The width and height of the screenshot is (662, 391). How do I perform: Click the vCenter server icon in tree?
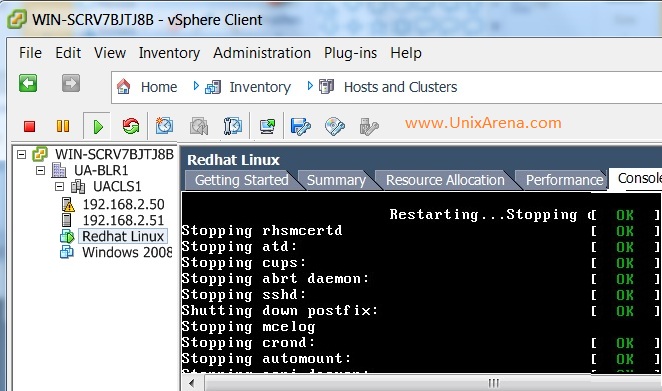(x=40, y=154)
